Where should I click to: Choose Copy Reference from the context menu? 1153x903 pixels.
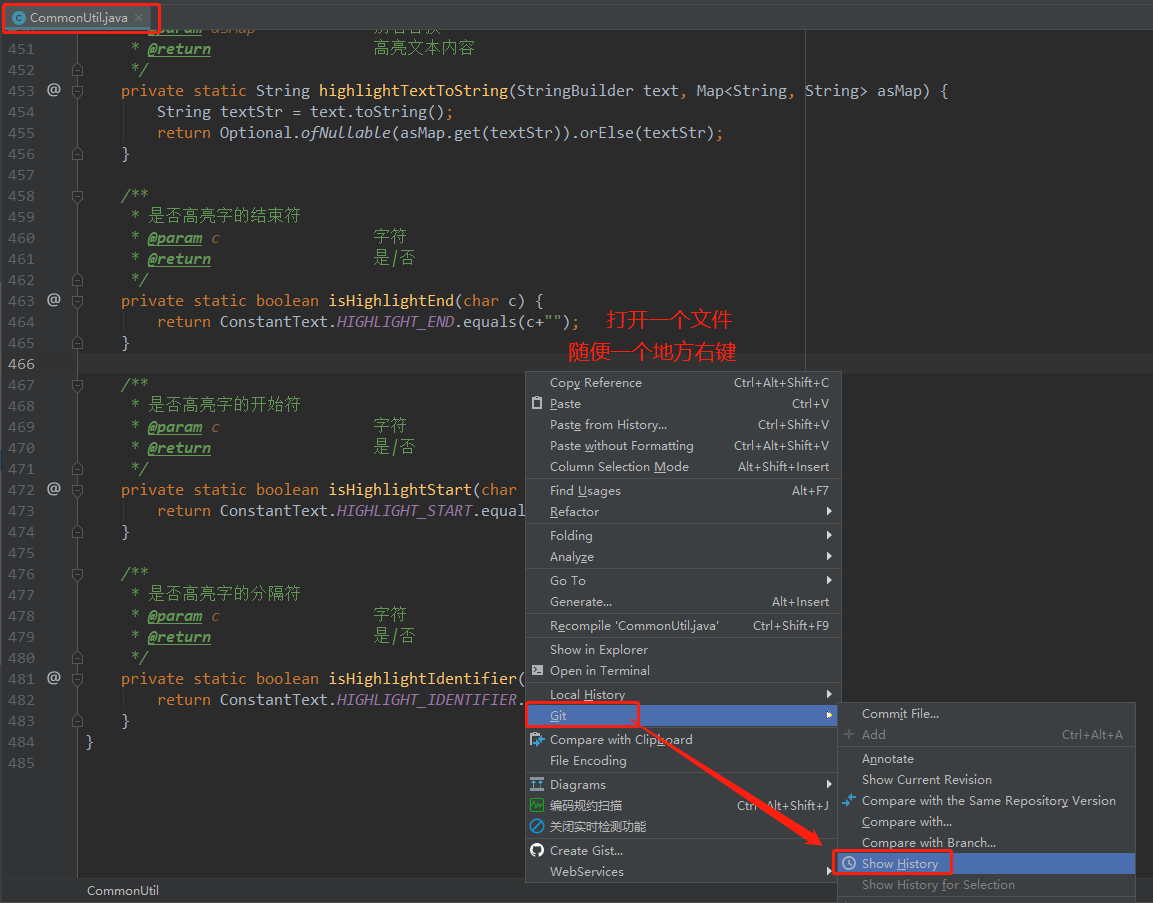pyautogui.click(x=684, y=382)
